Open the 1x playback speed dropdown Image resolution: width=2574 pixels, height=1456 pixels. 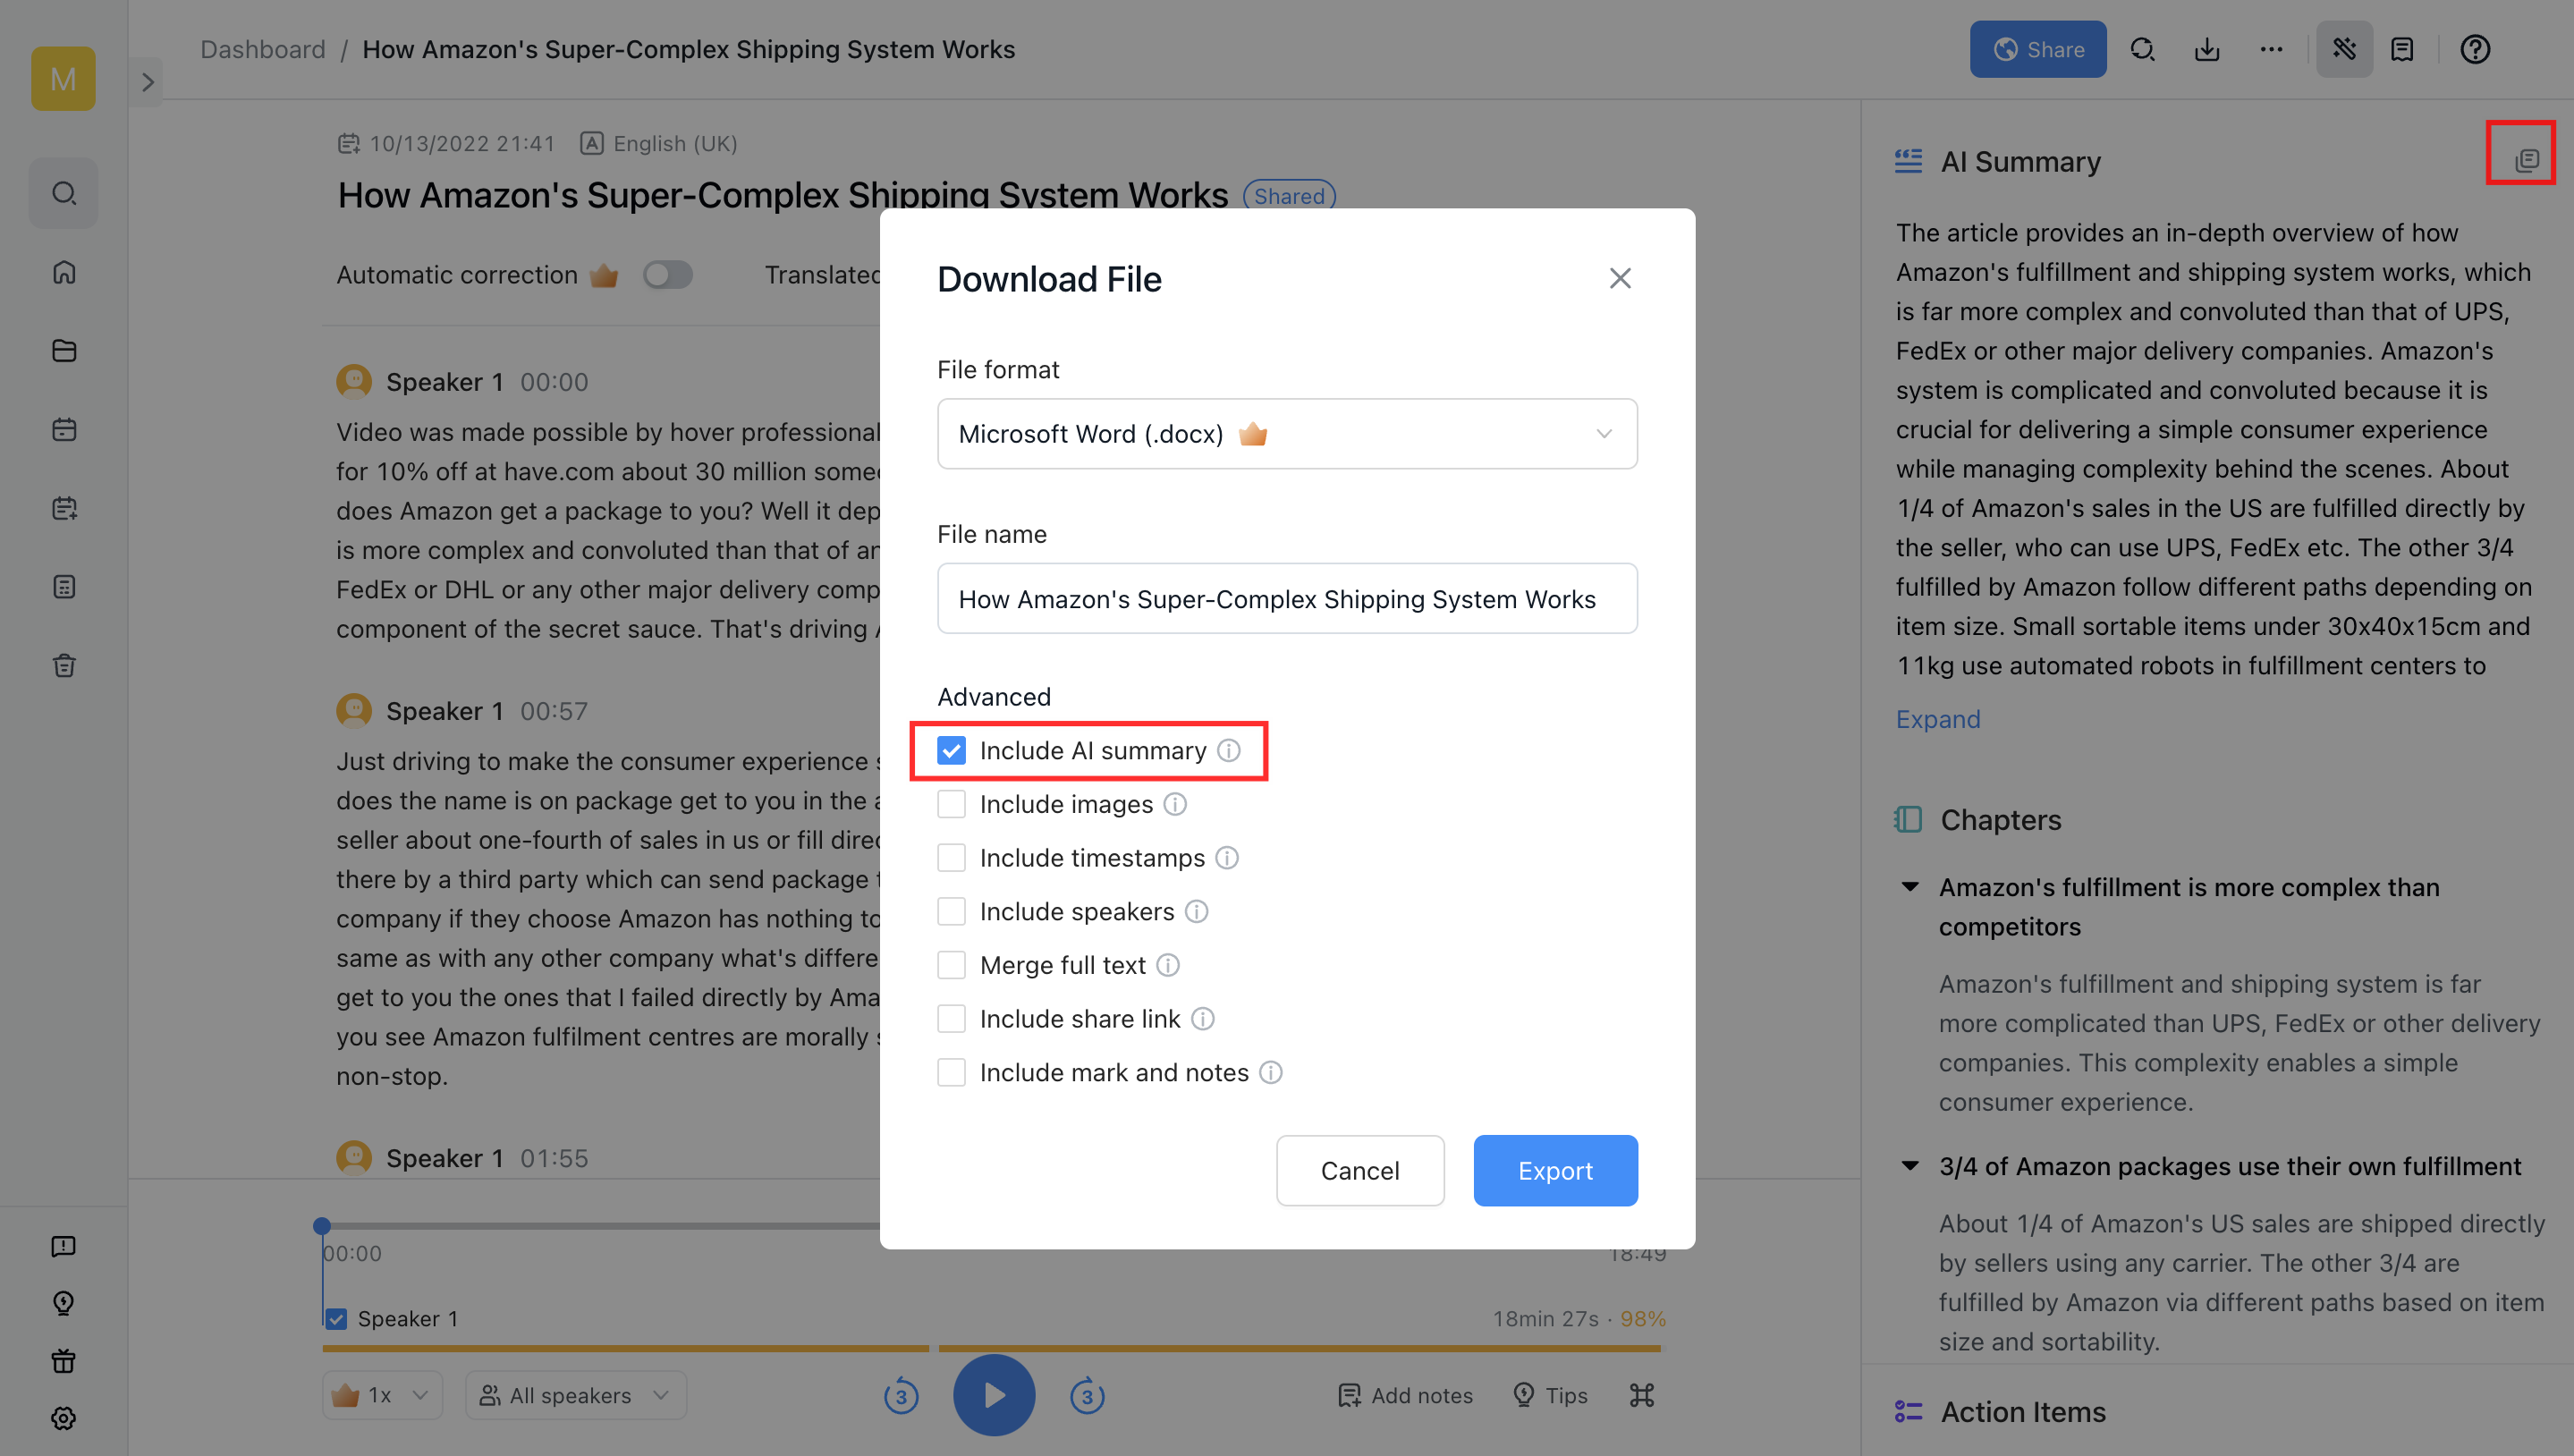click(383, 1395)
